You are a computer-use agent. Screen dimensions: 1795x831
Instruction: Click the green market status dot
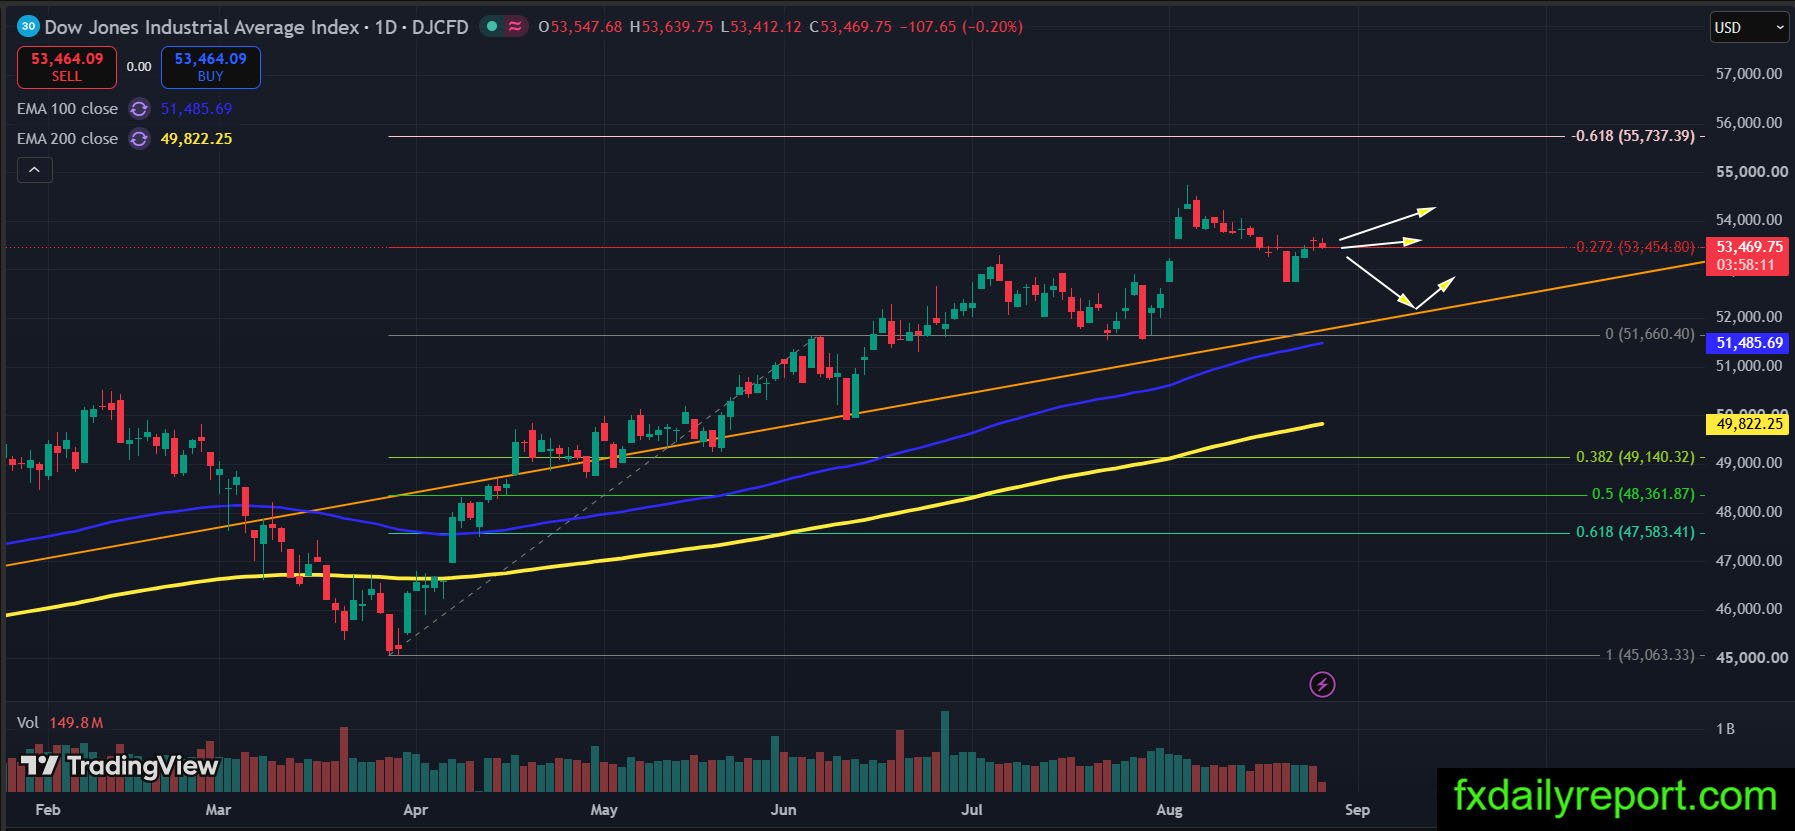[492, 27]
